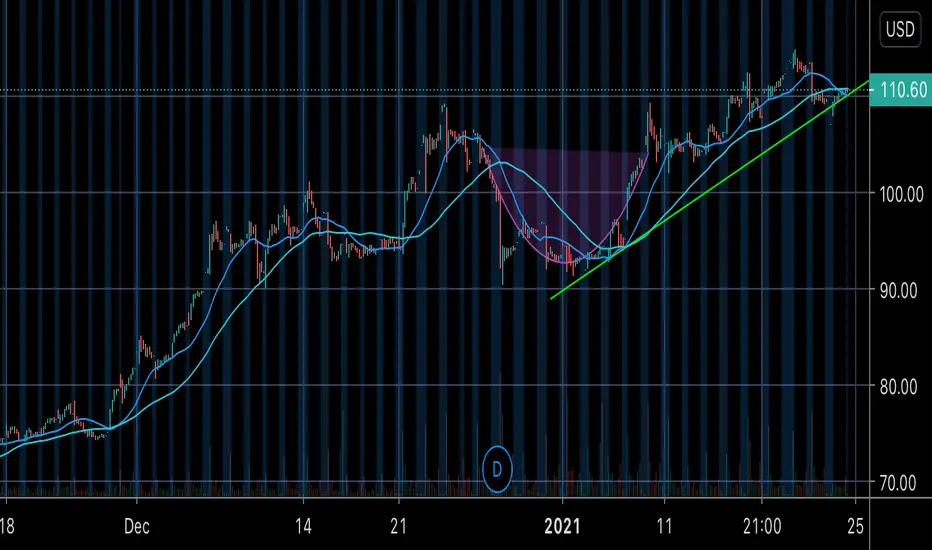Click the 100.00 price axis label
The width and height of the screenshot is (932, 550).
click(901, 194)
